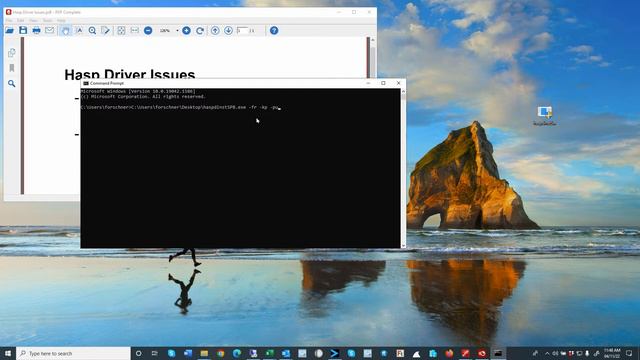This screenshot has height=360, width=640.
Task: Open the Help menu in PDF Complete
Action: click(61, 20)
